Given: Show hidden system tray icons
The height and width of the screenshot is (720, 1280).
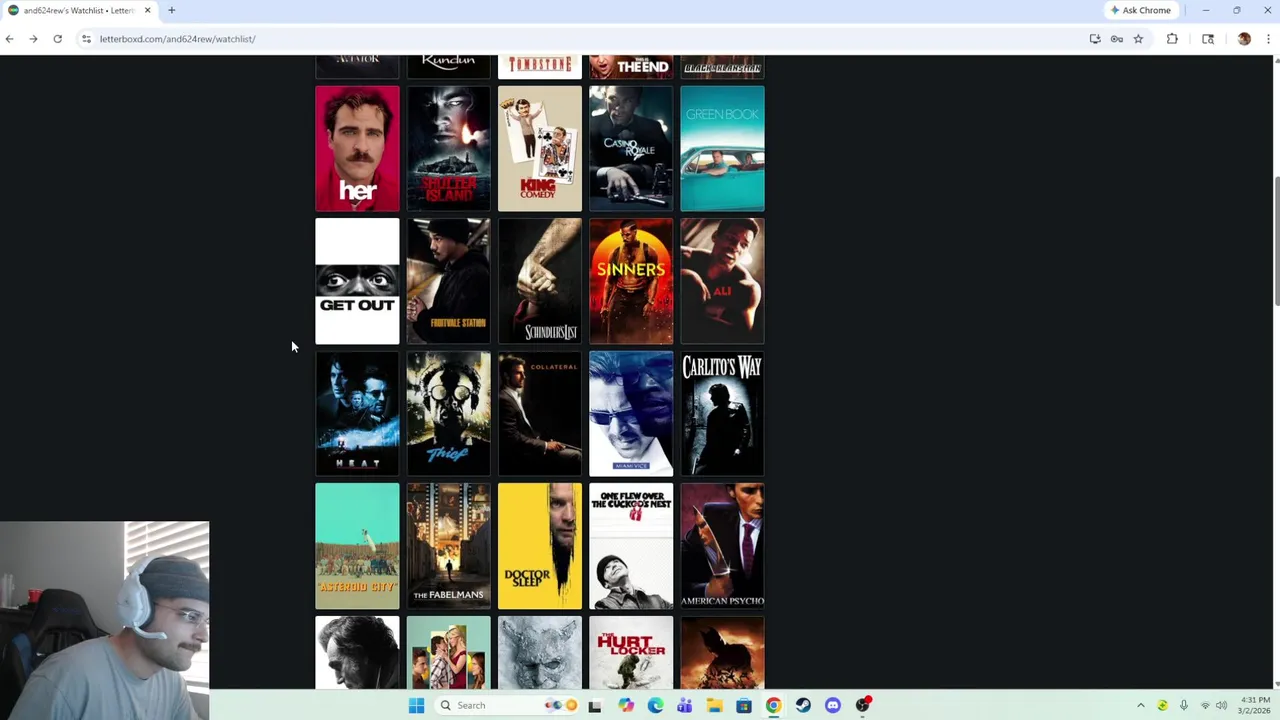Looking at the screenshot, I should tap(1140, 705).
